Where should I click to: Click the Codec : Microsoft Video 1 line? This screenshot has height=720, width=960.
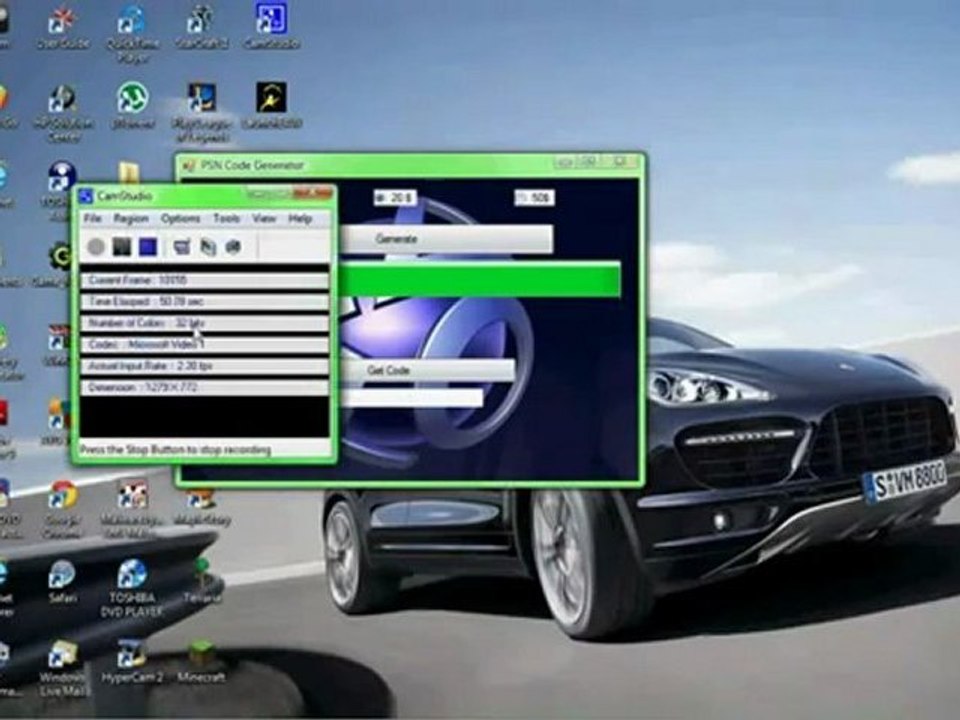coord(204,345)
